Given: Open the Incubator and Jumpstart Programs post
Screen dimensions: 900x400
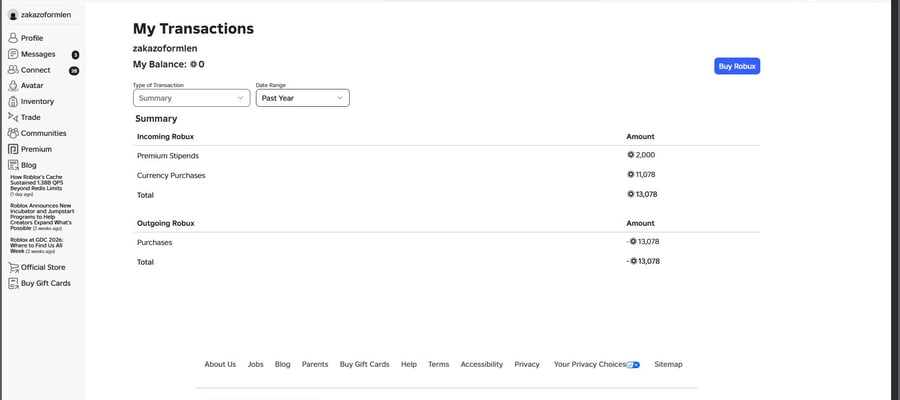Looking at the screenshot, I should pos(42,217).
